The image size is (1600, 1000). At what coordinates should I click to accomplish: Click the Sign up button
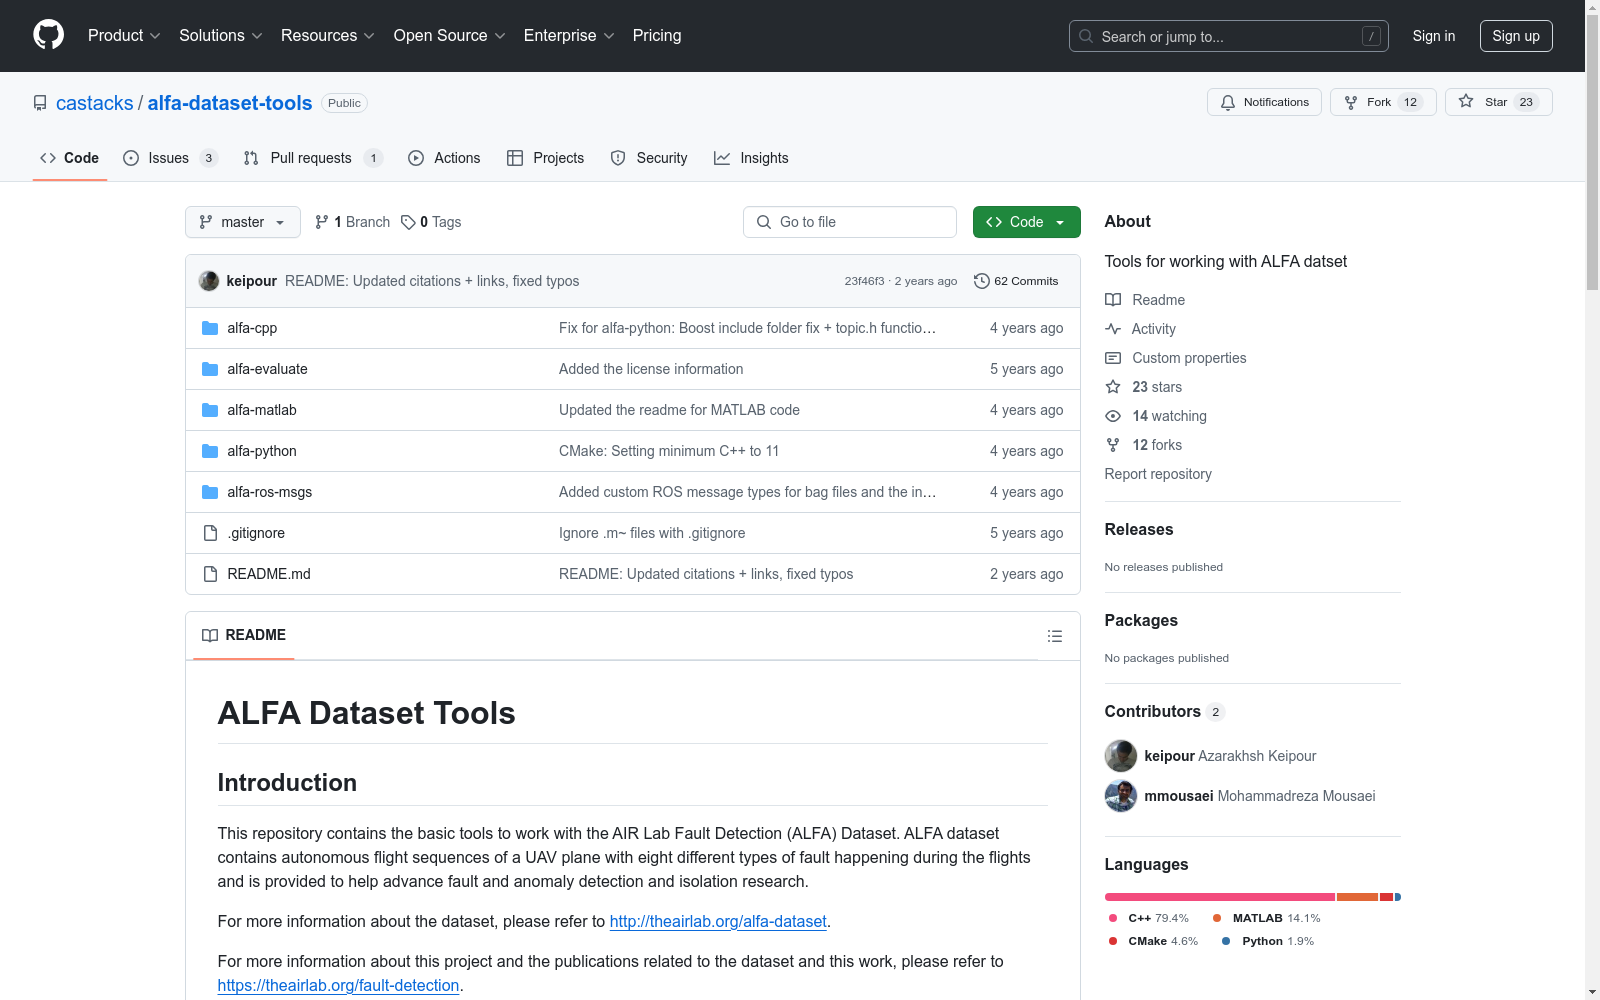click(x=1516, y=36)
